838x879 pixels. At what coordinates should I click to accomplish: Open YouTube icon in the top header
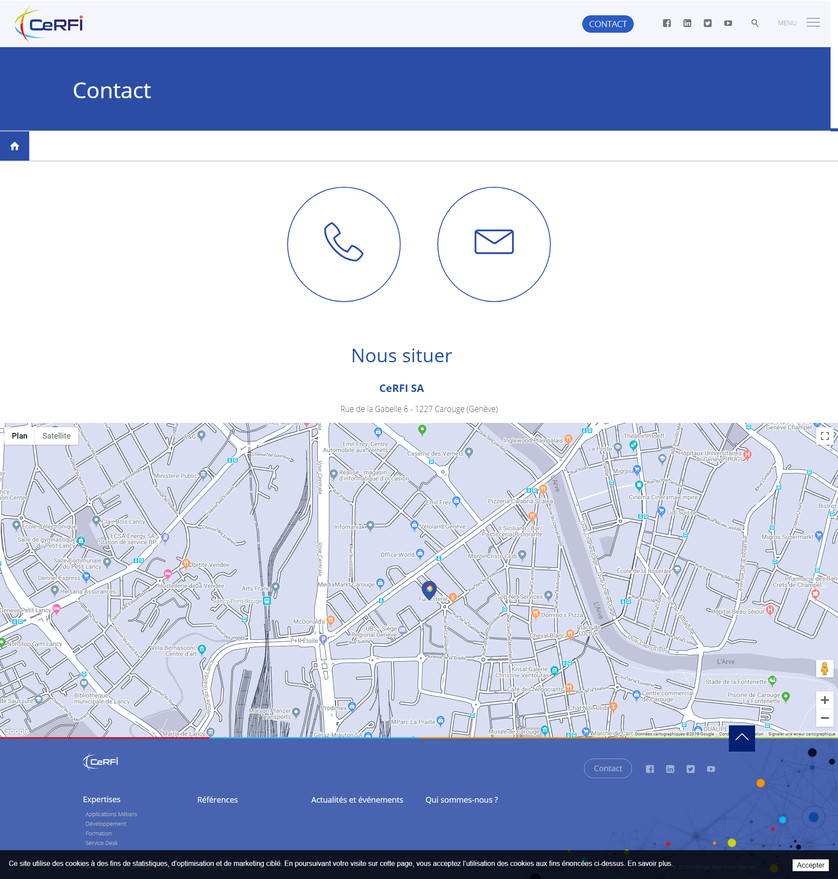coord(728,23)
